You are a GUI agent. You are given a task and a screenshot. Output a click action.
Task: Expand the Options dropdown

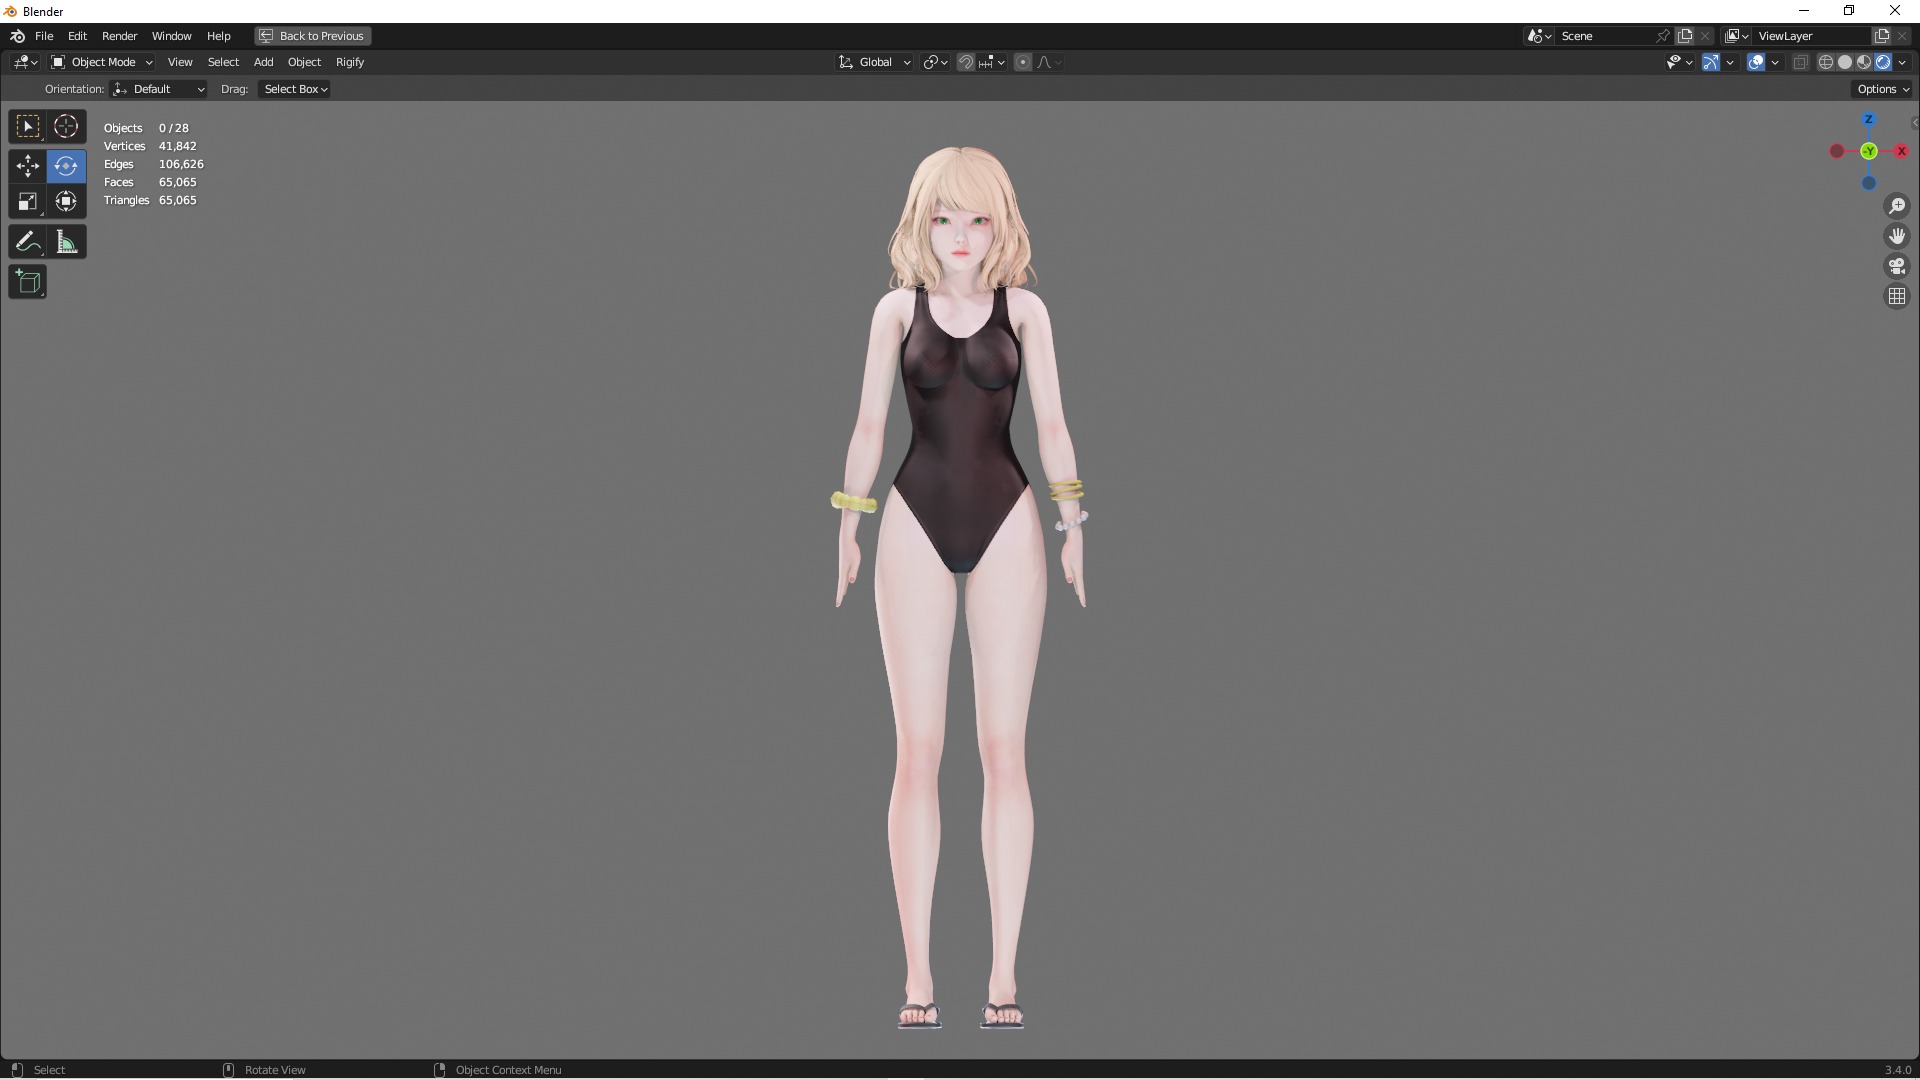pos(1883,89)
